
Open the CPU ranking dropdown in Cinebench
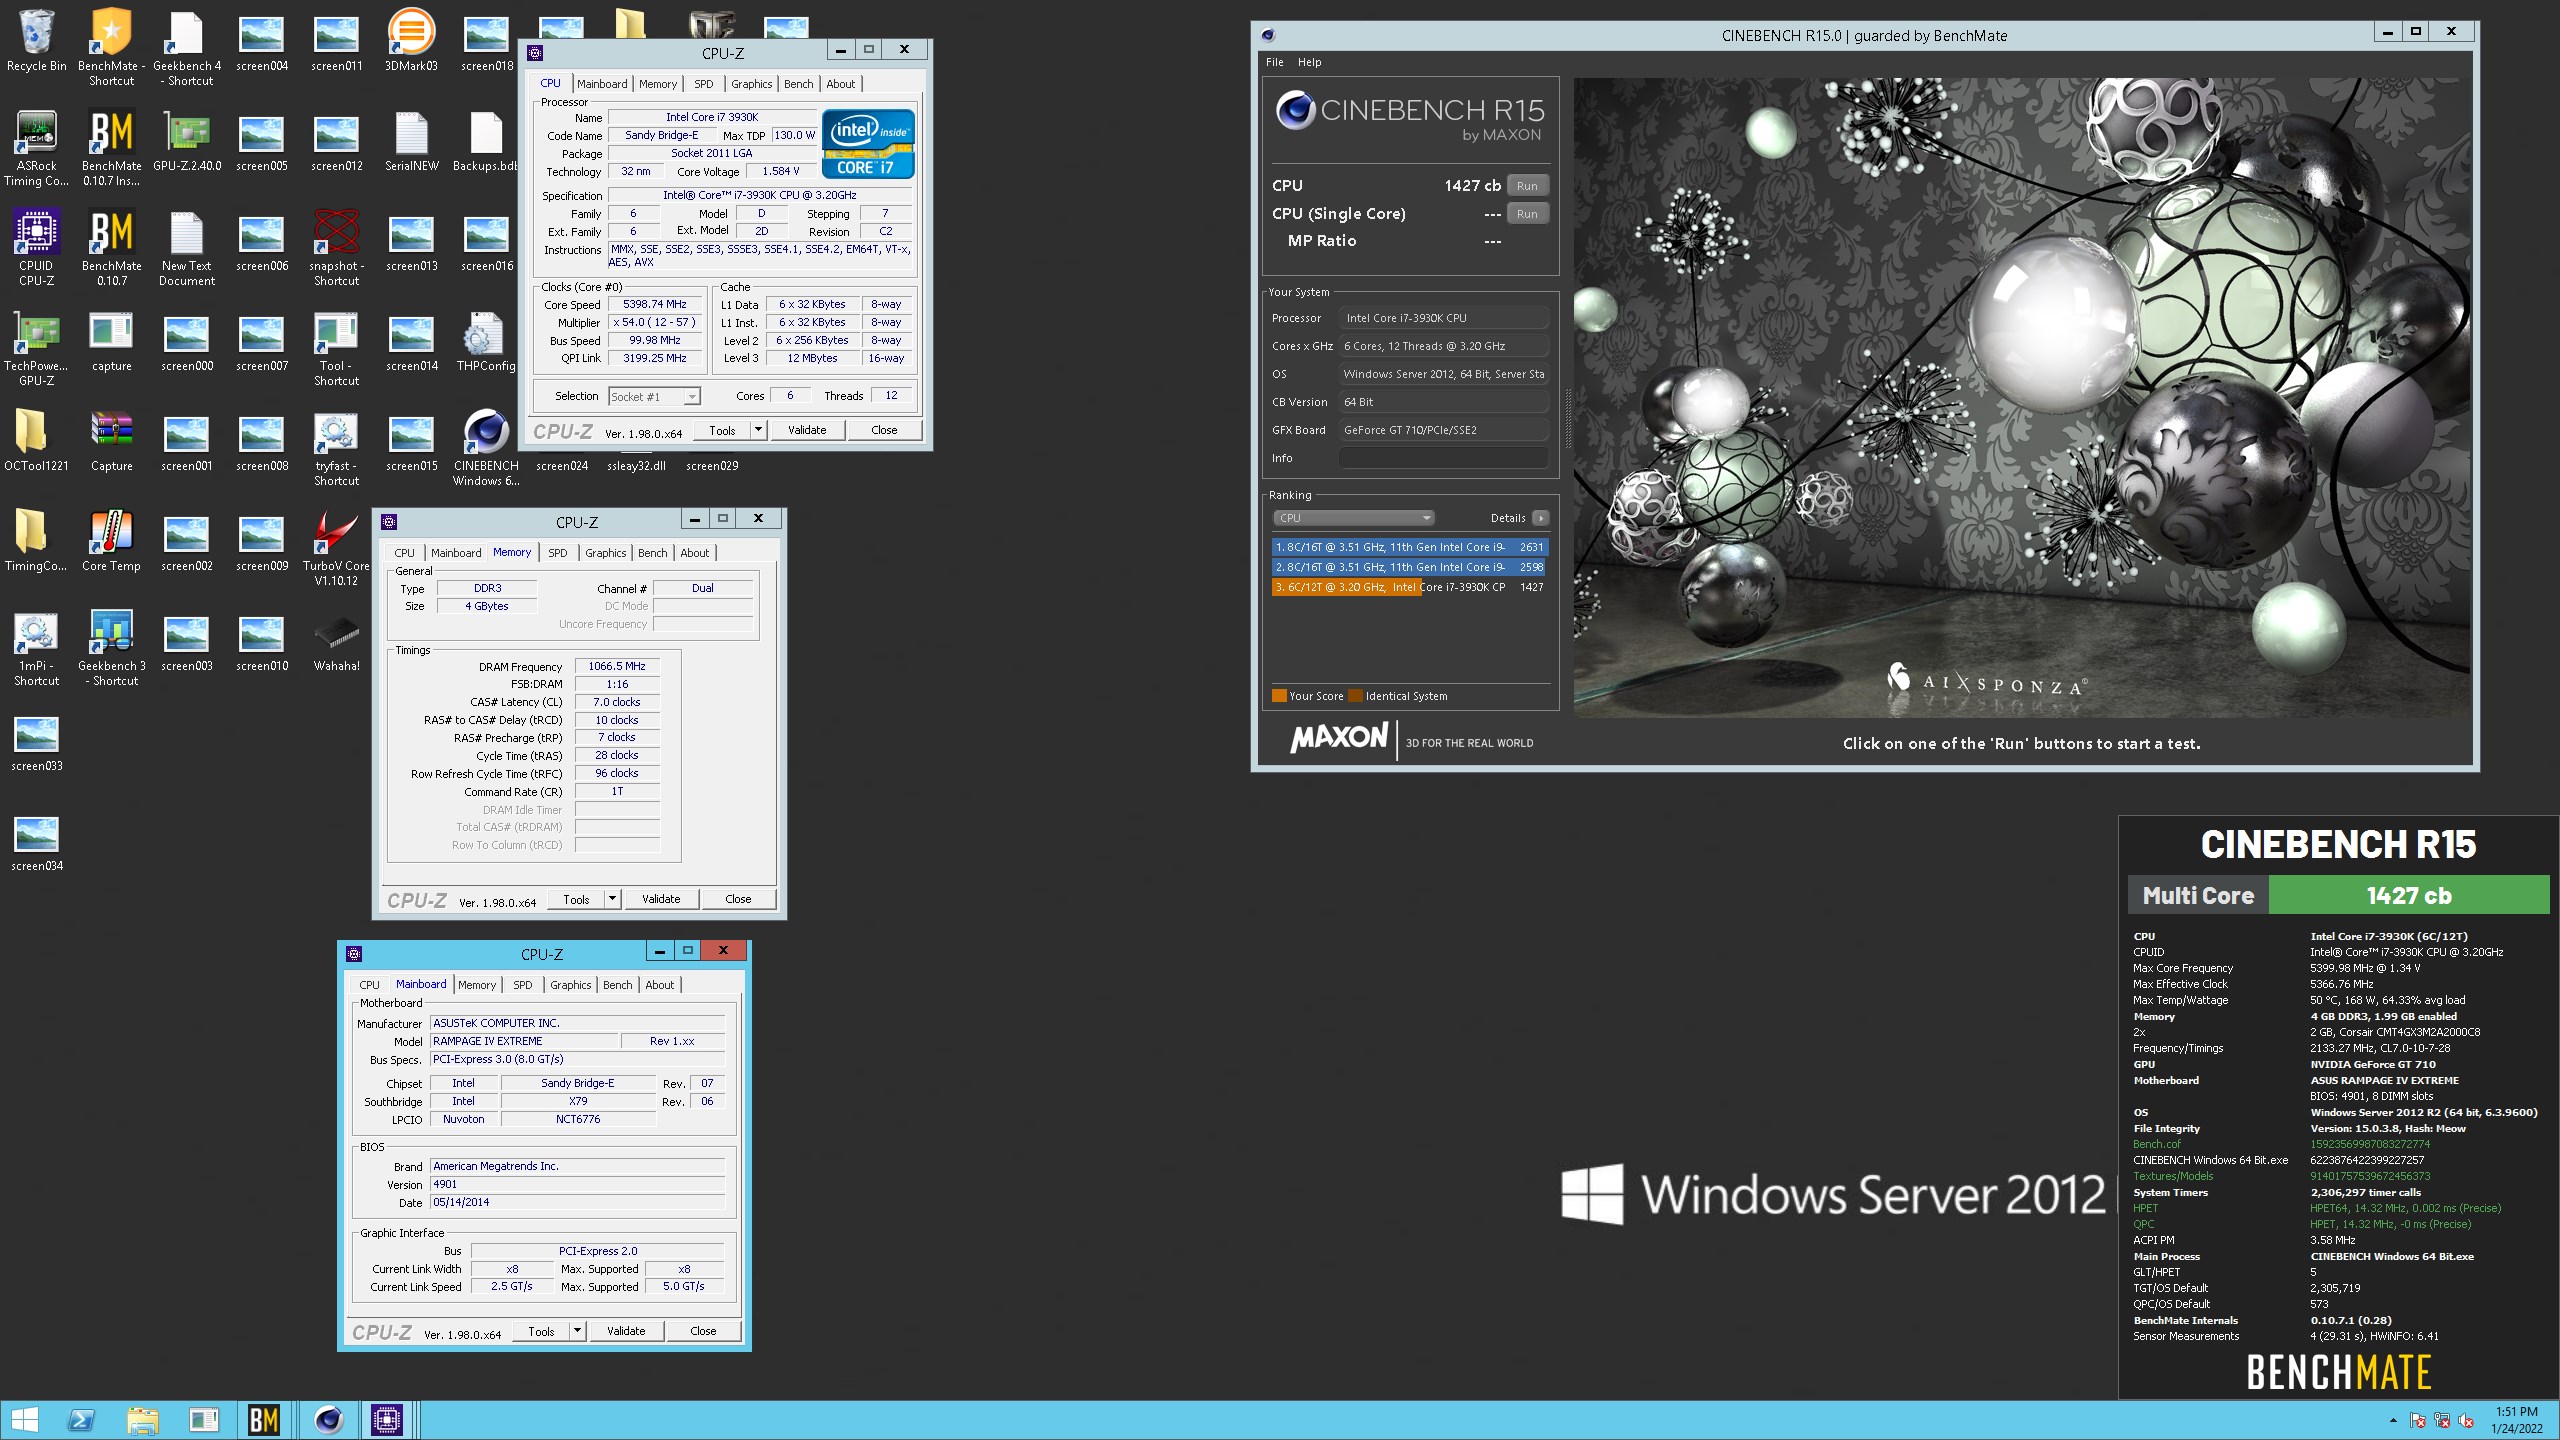pyautogui.click(x=1353, y=518)
